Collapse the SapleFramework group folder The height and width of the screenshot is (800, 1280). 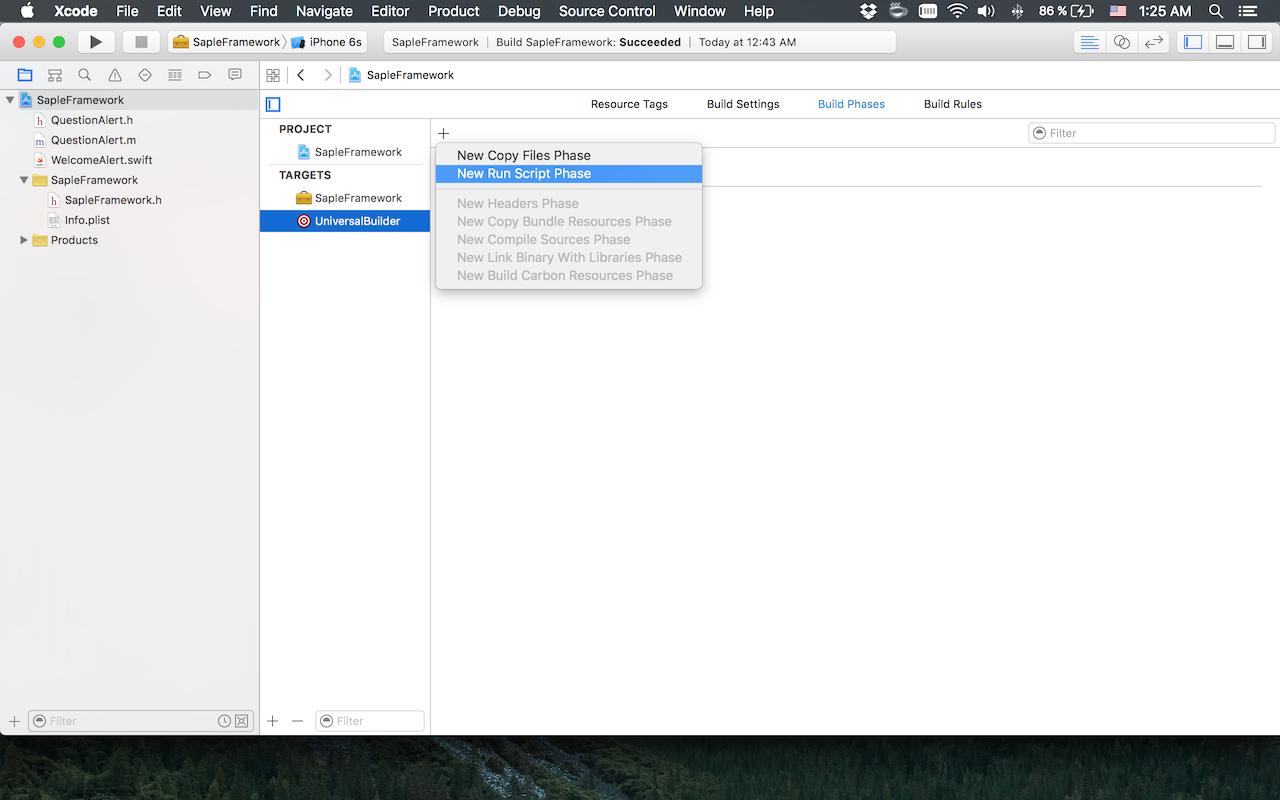24,180
